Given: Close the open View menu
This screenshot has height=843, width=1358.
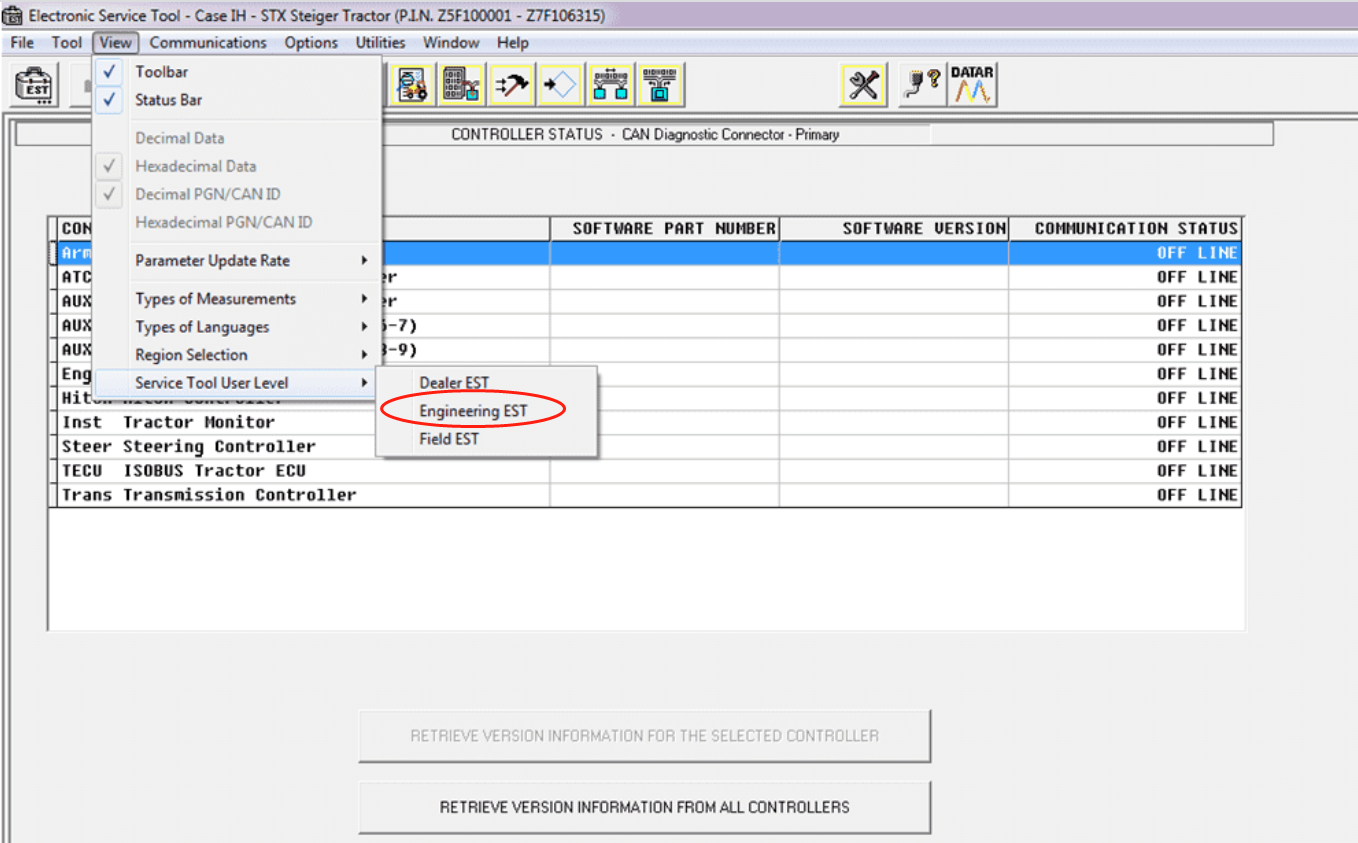Looking at the screenshot, I should (116, 43).
